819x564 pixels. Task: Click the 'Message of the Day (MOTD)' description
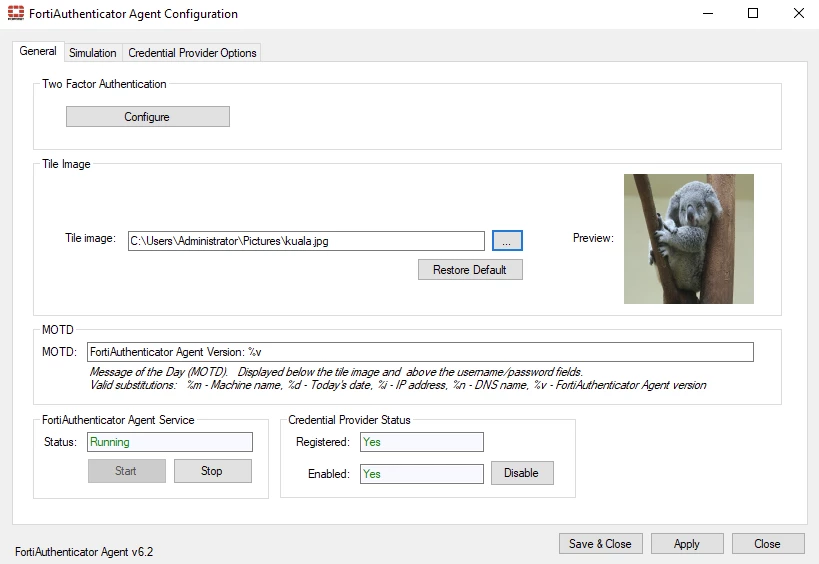click(336, 372)
